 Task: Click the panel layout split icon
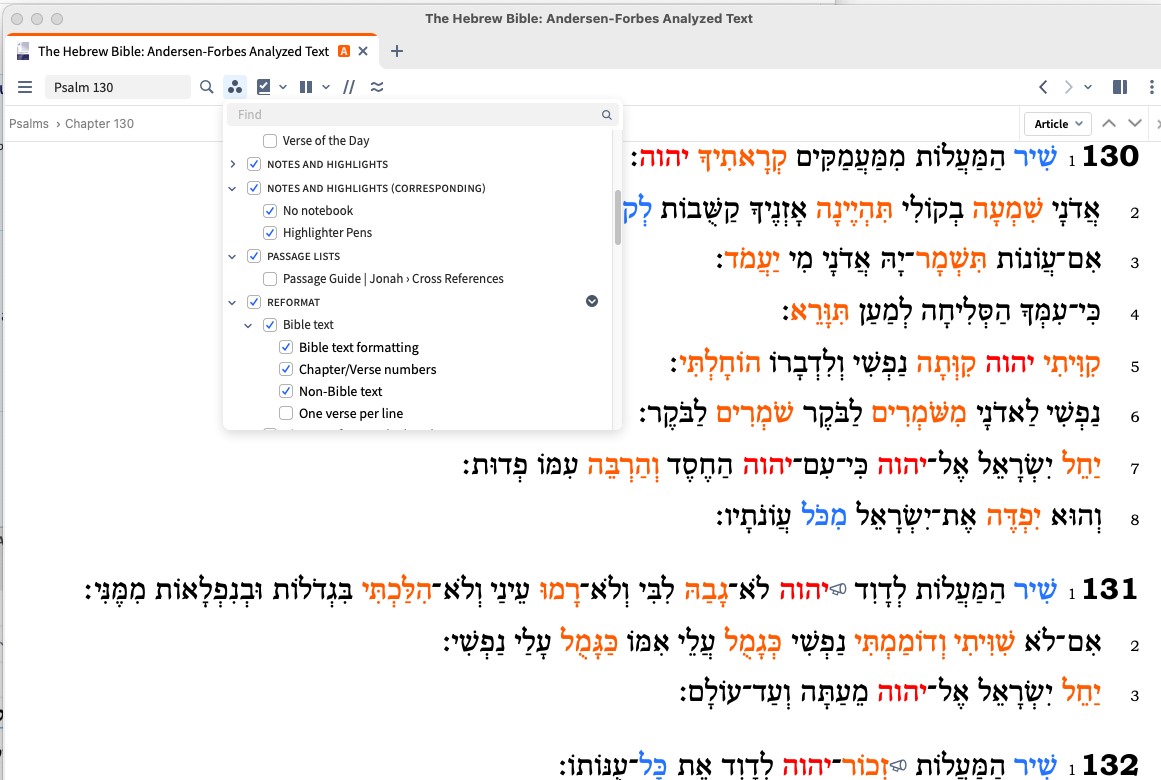point(1120,87)
